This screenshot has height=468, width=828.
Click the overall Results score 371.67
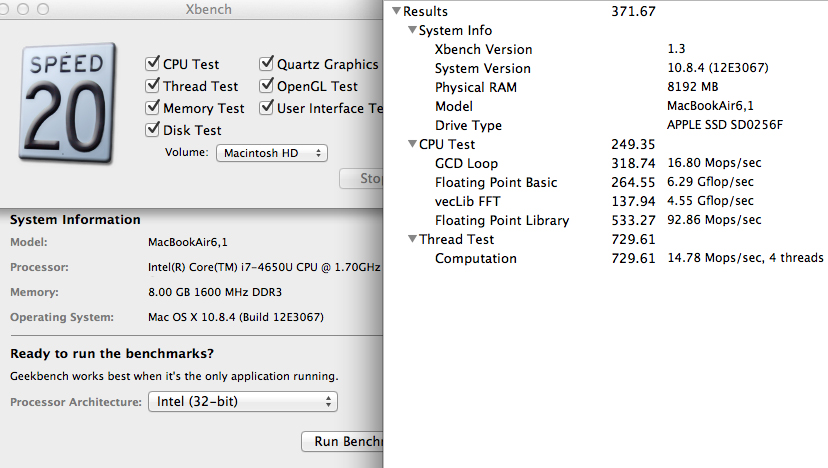(633, 11)
